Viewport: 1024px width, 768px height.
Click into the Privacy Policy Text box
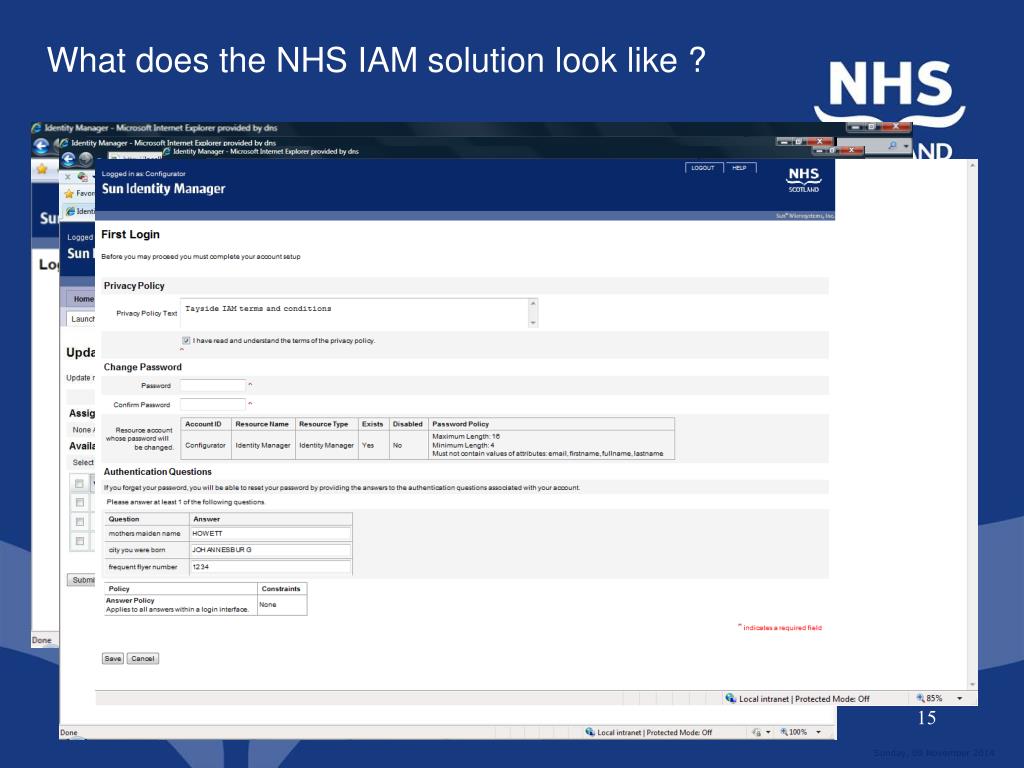tap(355, 313)
